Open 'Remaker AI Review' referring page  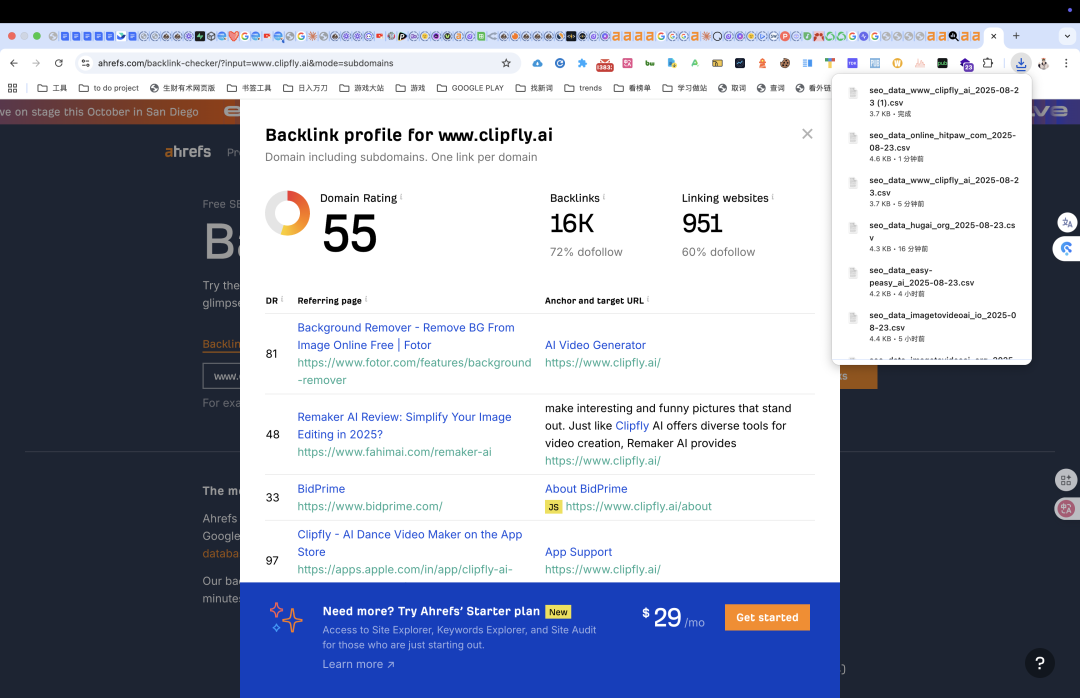point(404,426)
